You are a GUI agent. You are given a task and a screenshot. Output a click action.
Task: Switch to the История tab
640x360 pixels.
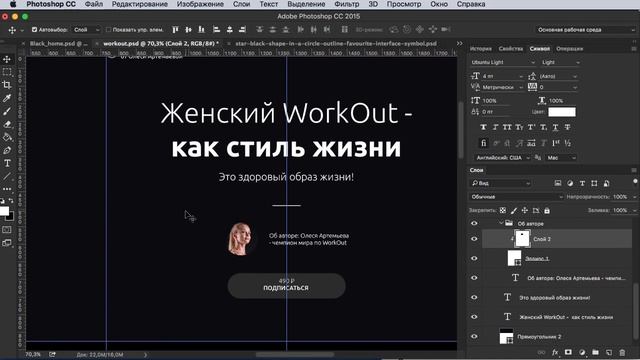(480, 49)
